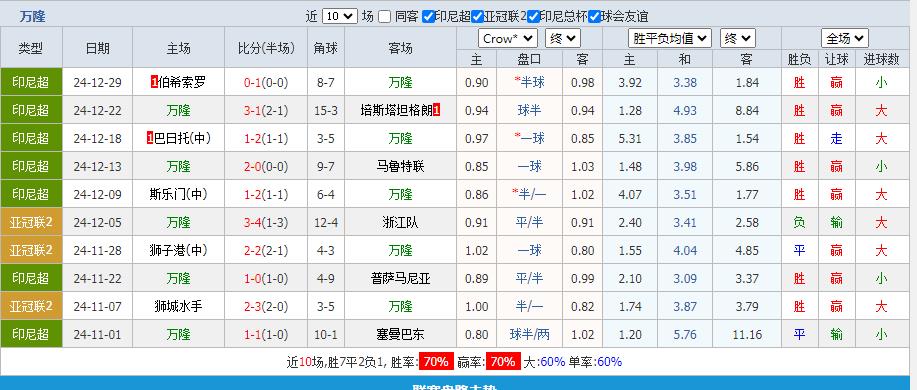Uncheck the 球会友谊 filter checkbox
This screenshot has height=390, width=917.
[594, 16]
